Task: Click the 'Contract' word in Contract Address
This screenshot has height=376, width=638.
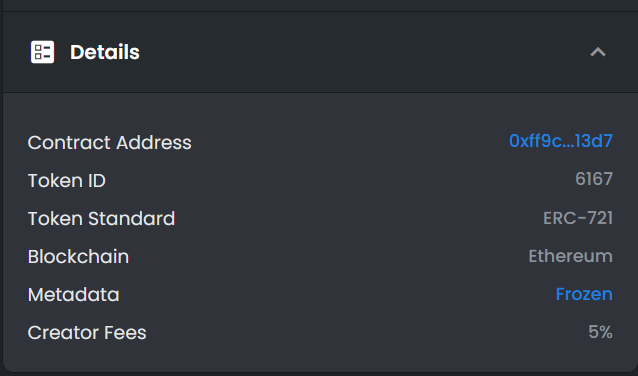Action: pyautogui.click(x=69, y=142)
